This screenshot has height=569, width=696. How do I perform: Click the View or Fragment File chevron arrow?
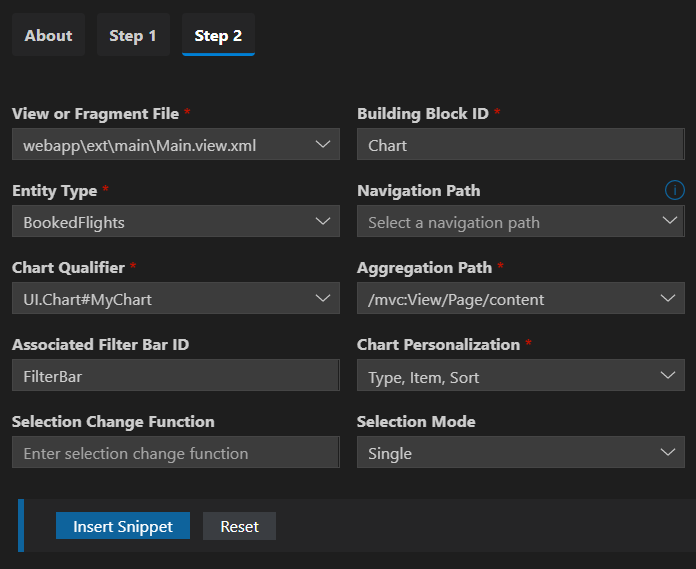322,145
